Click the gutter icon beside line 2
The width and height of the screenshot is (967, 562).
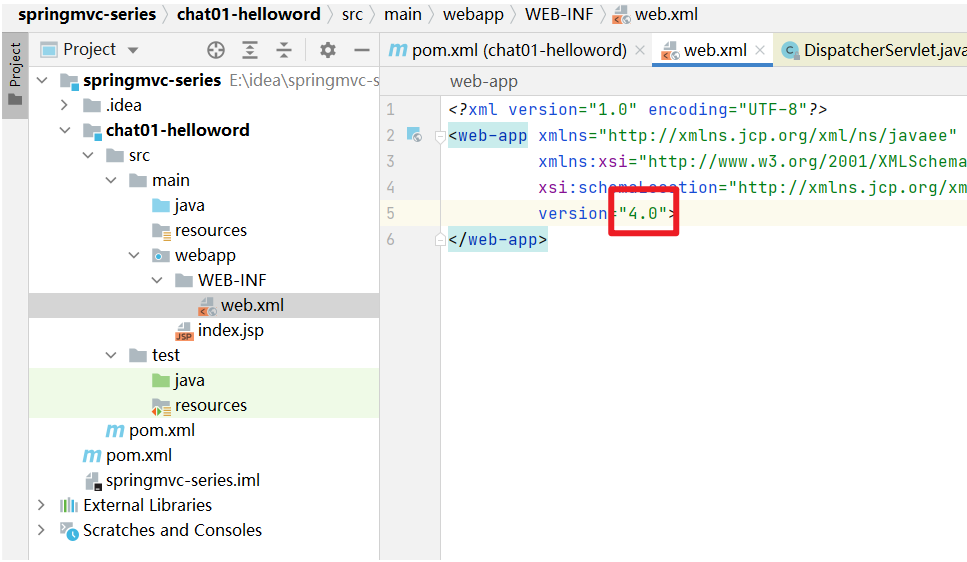coord(414,135)
